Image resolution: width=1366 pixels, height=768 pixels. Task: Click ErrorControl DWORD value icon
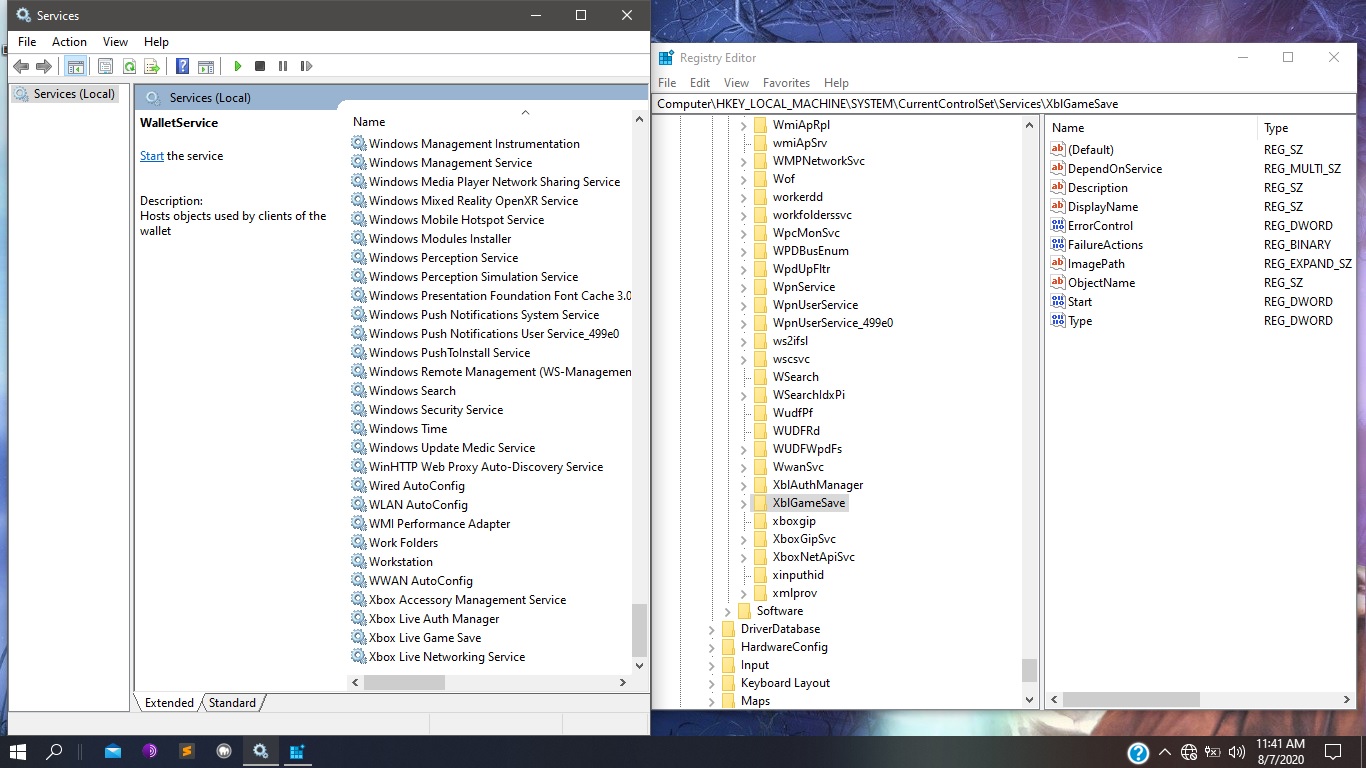pos(1058,226)
